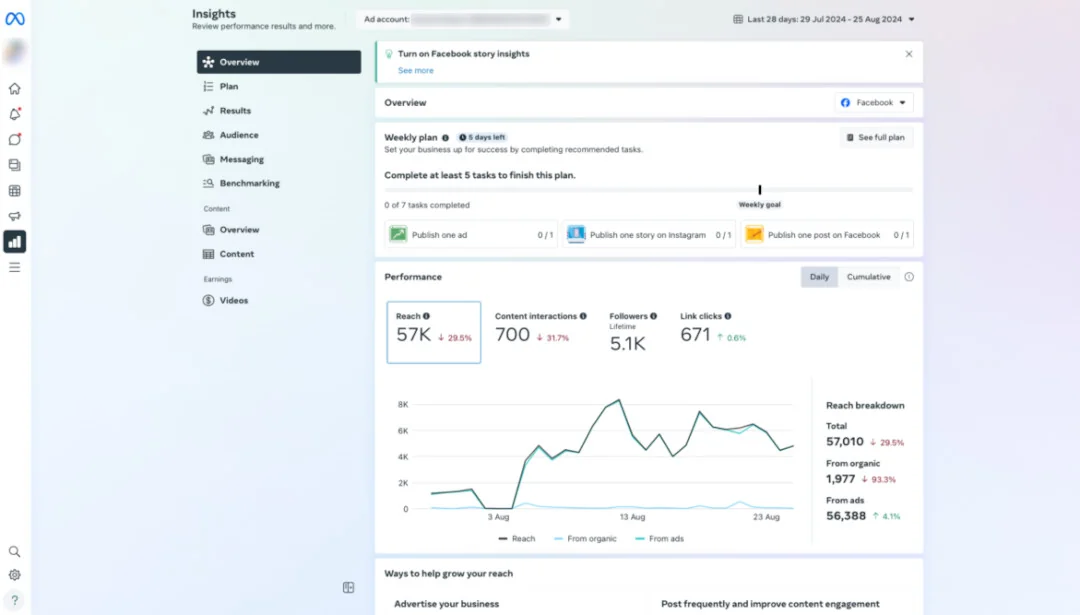Click the Advertise your business heading
The image size is (1080, 615).
pyautogui.click(x=446, y=604)
